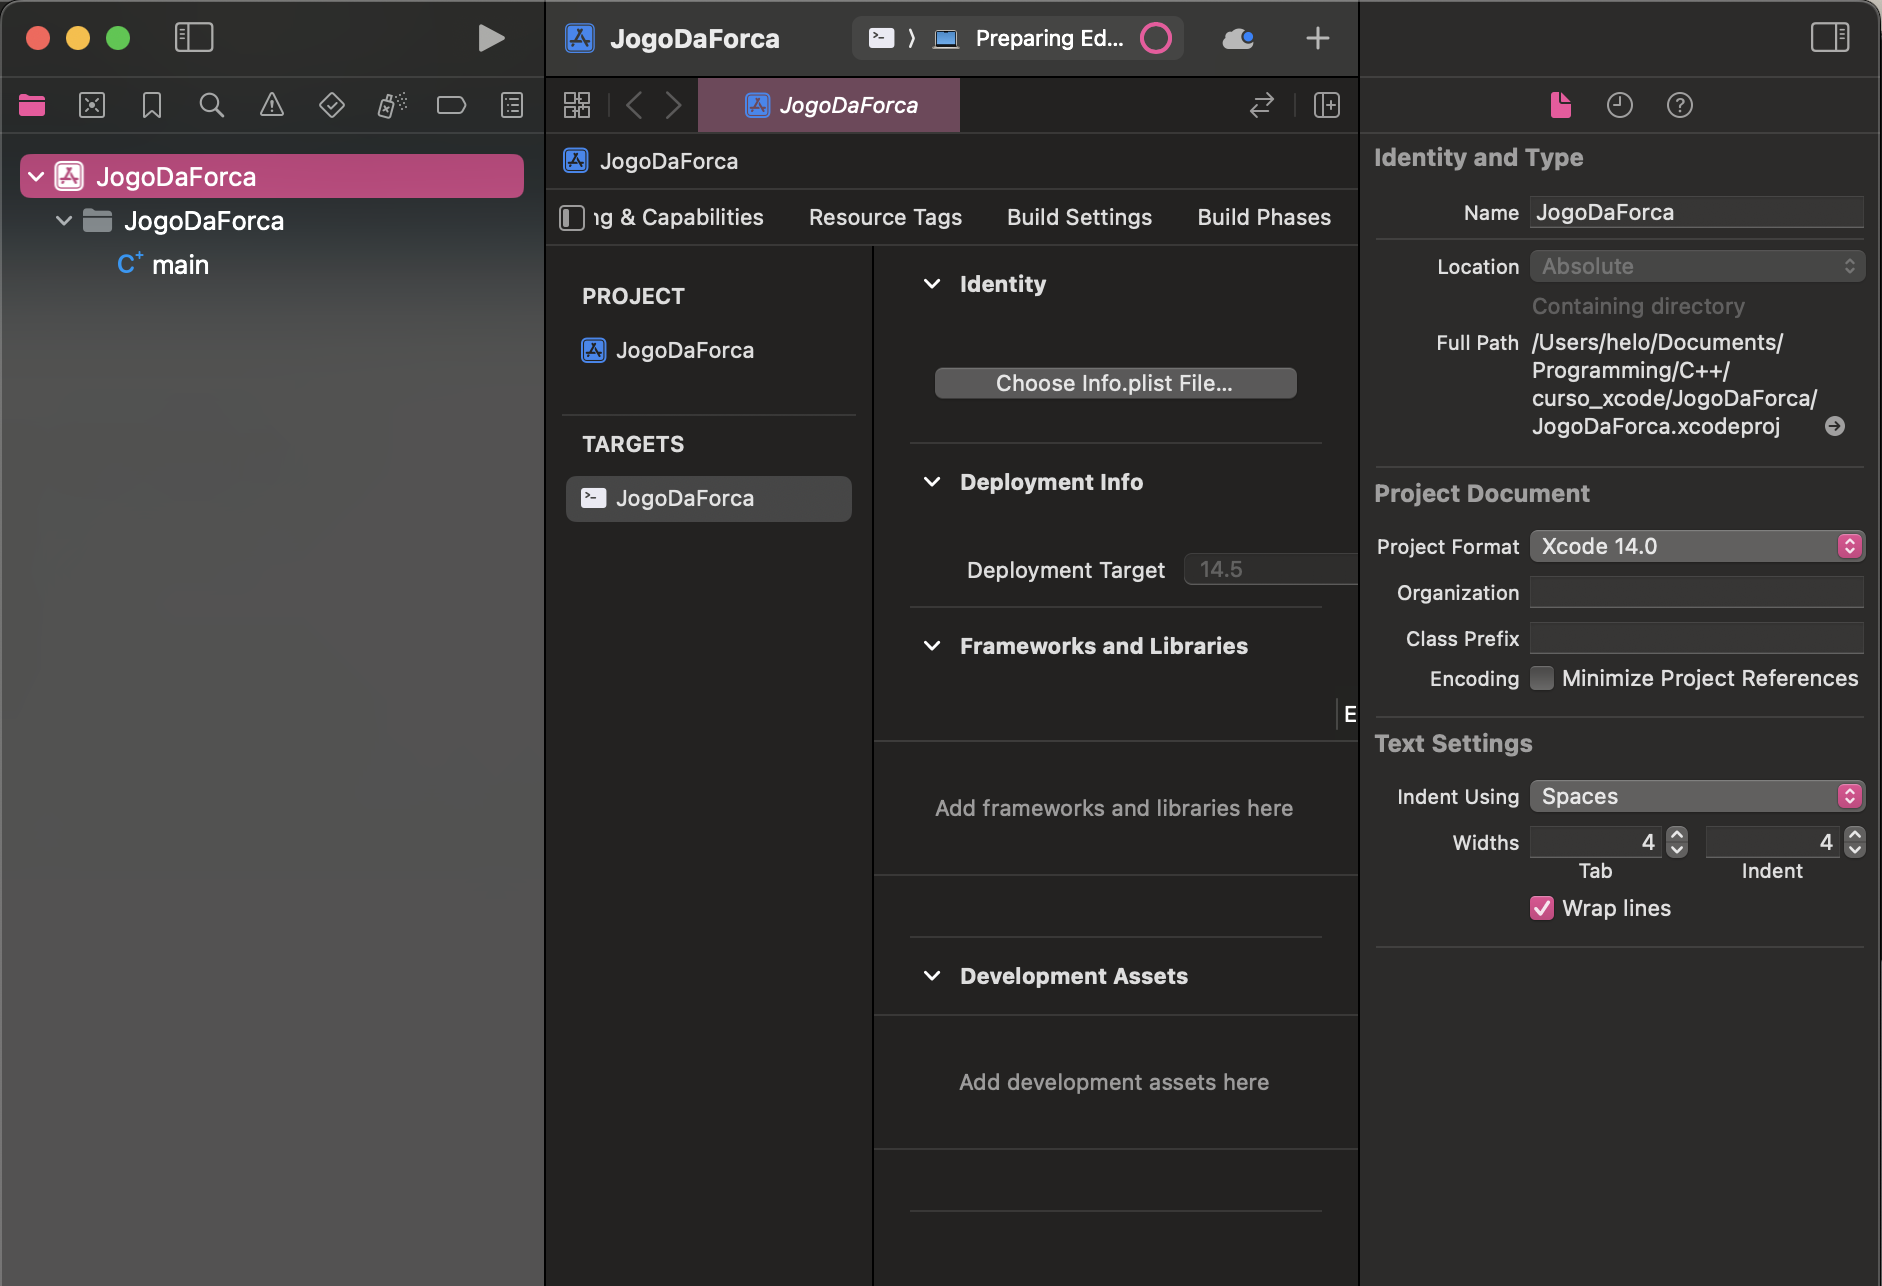Run the project with Play button
Screen dimensions: 1882x1286
[x=490, y=38]
